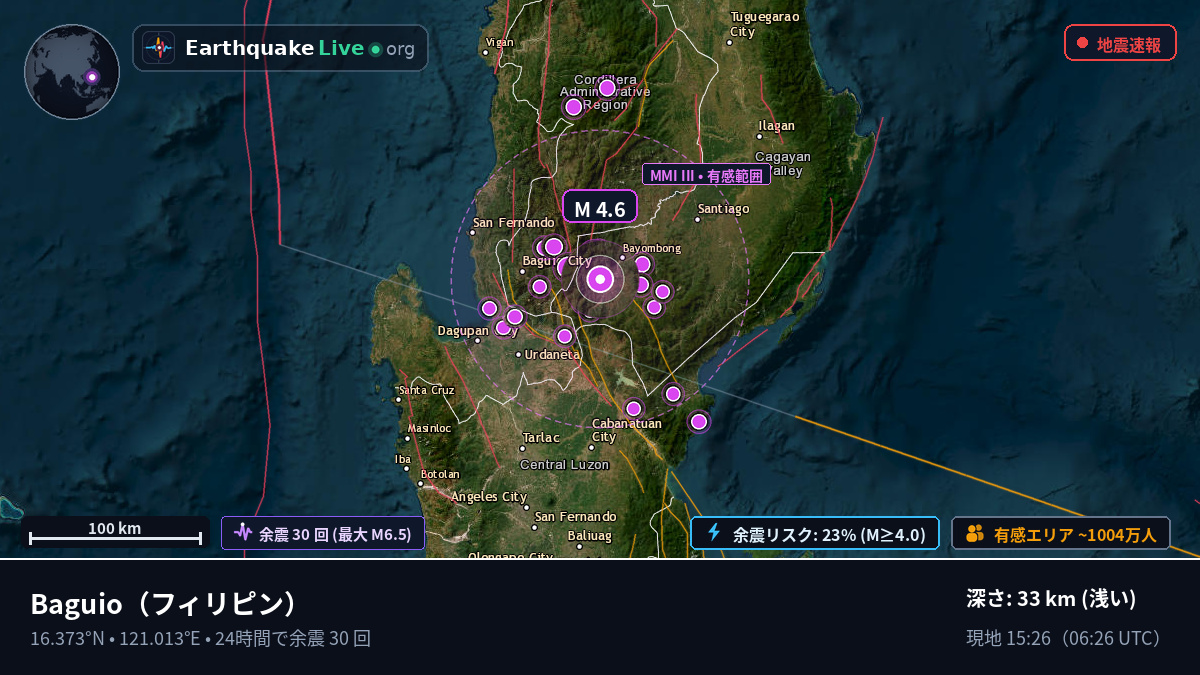This screenshot has width=1200, height=675.
Task: Click the 有感エリア ~1004万人 badge
Action: tap(1061, 533)
